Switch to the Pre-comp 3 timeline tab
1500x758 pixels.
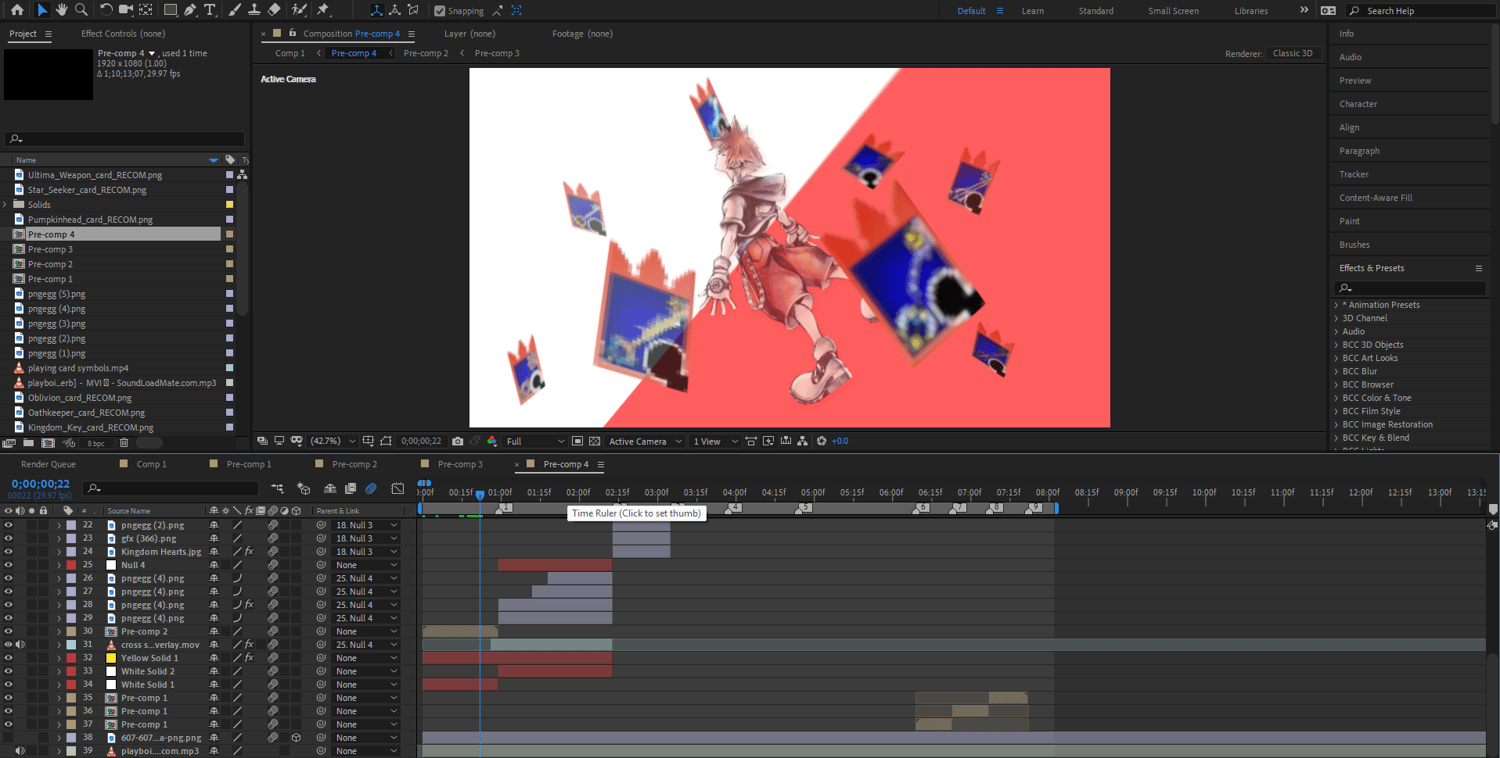click(x=459, y=464)
